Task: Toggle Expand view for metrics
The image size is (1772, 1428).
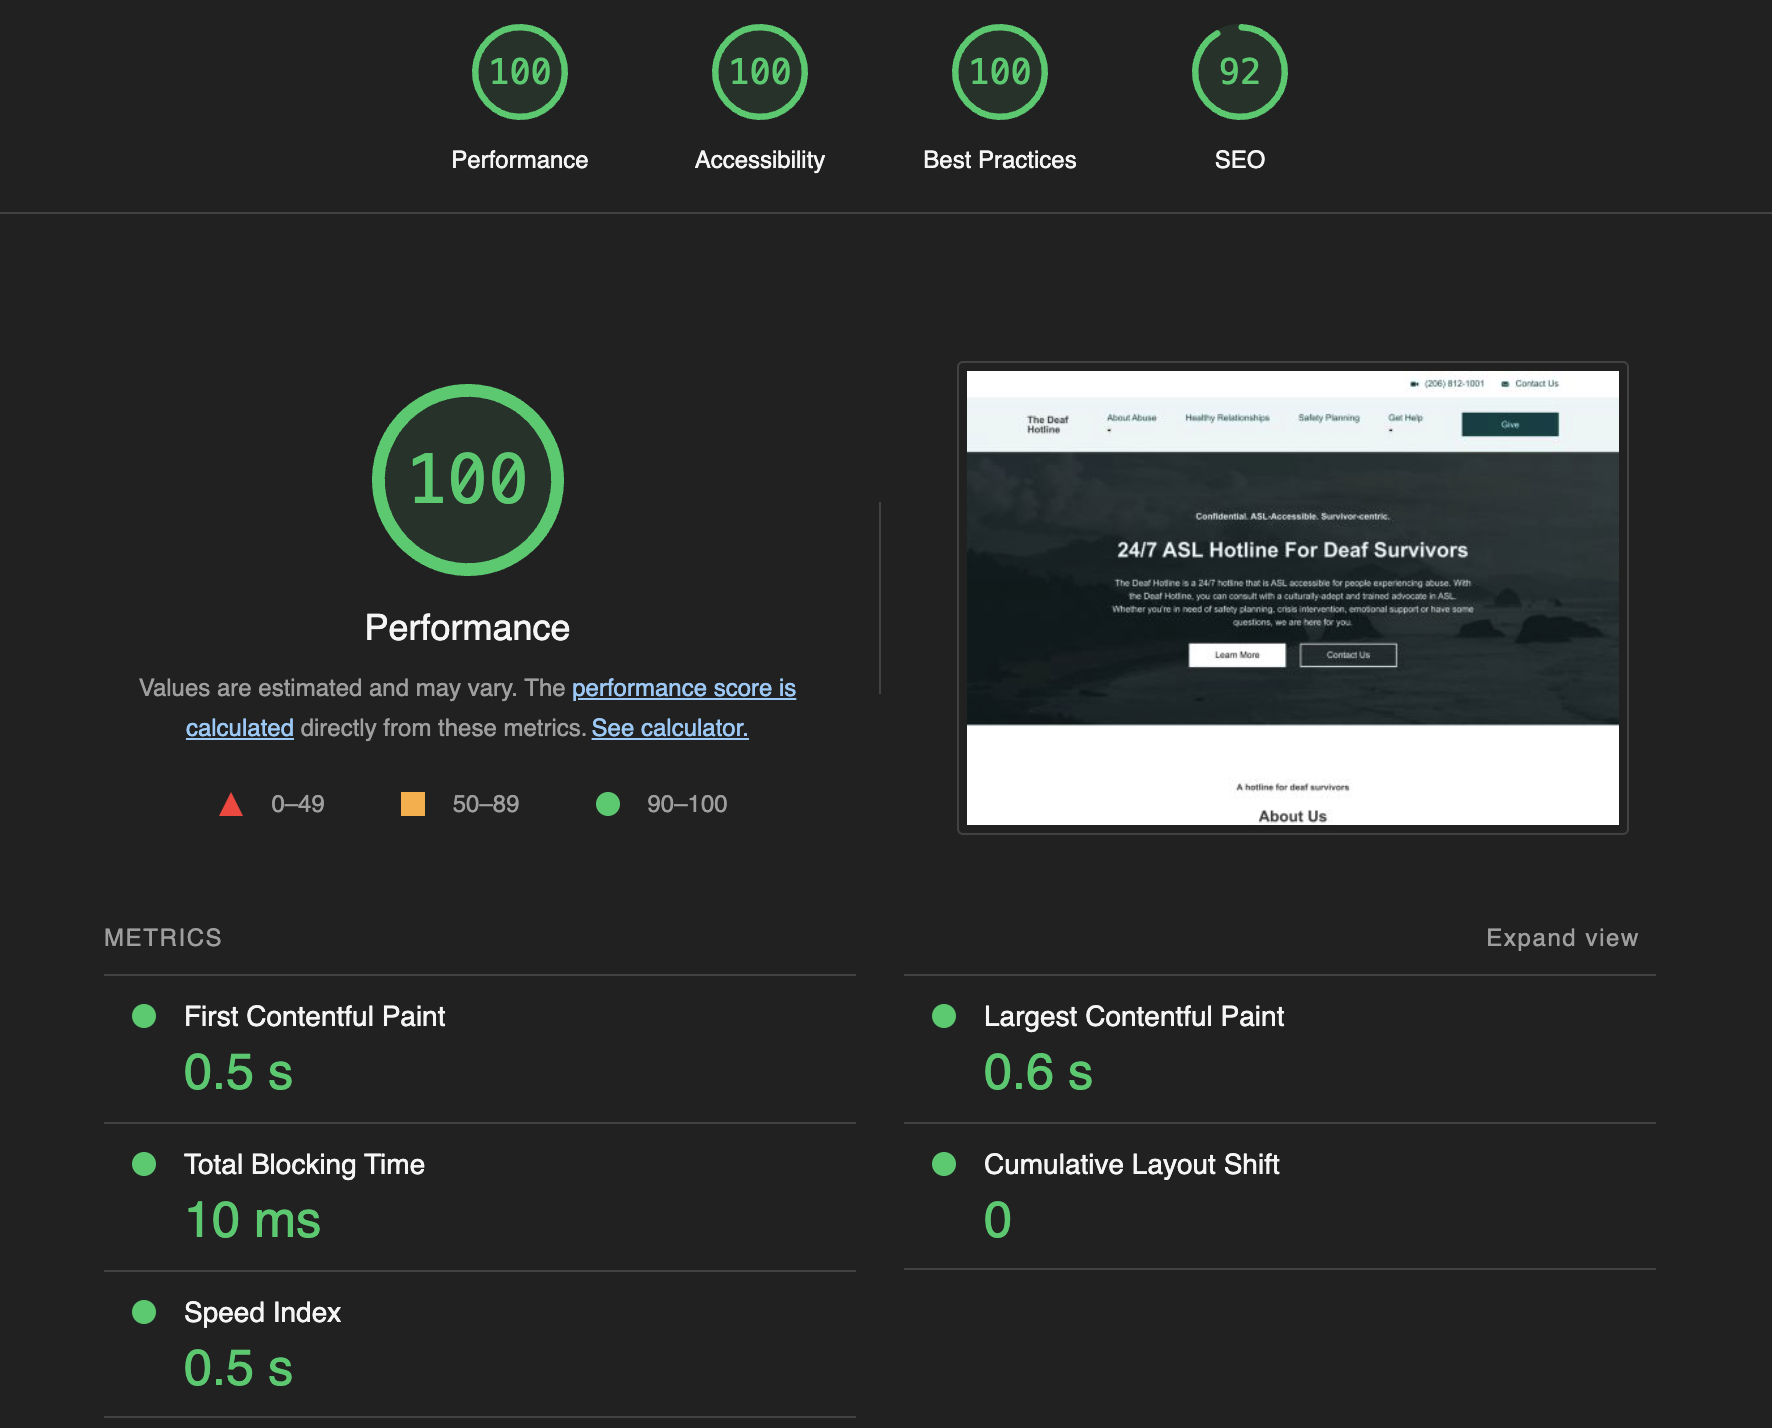Action: coord(1562,938)
